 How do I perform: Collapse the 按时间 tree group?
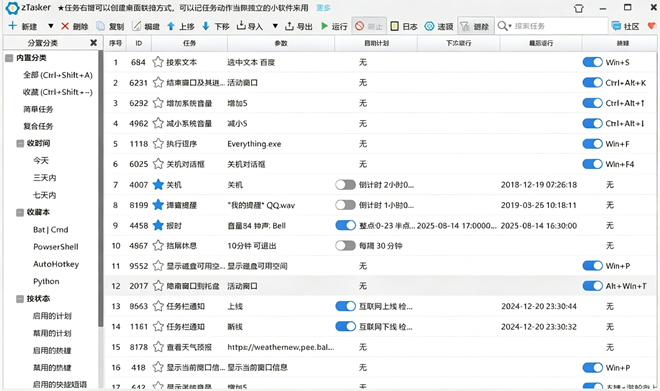click(x=20, y=144)
